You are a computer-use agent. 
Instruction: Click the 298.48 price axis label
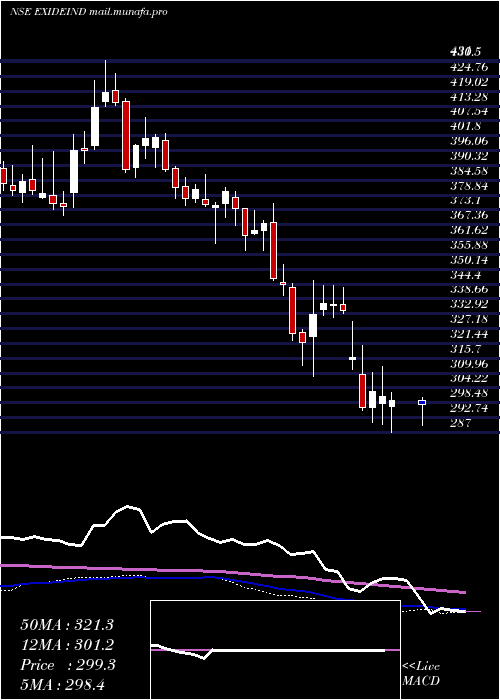468,393
